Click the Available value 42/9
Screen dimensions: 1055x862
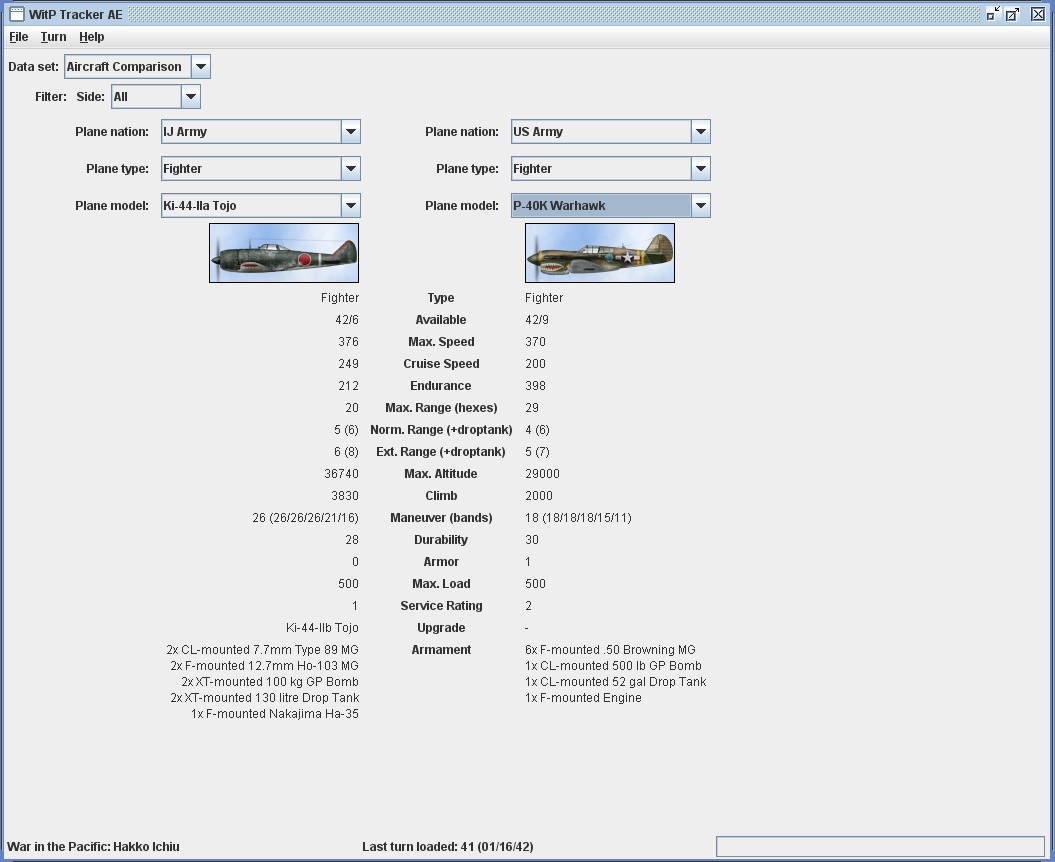pyautogui.click(x=537, y=320)
